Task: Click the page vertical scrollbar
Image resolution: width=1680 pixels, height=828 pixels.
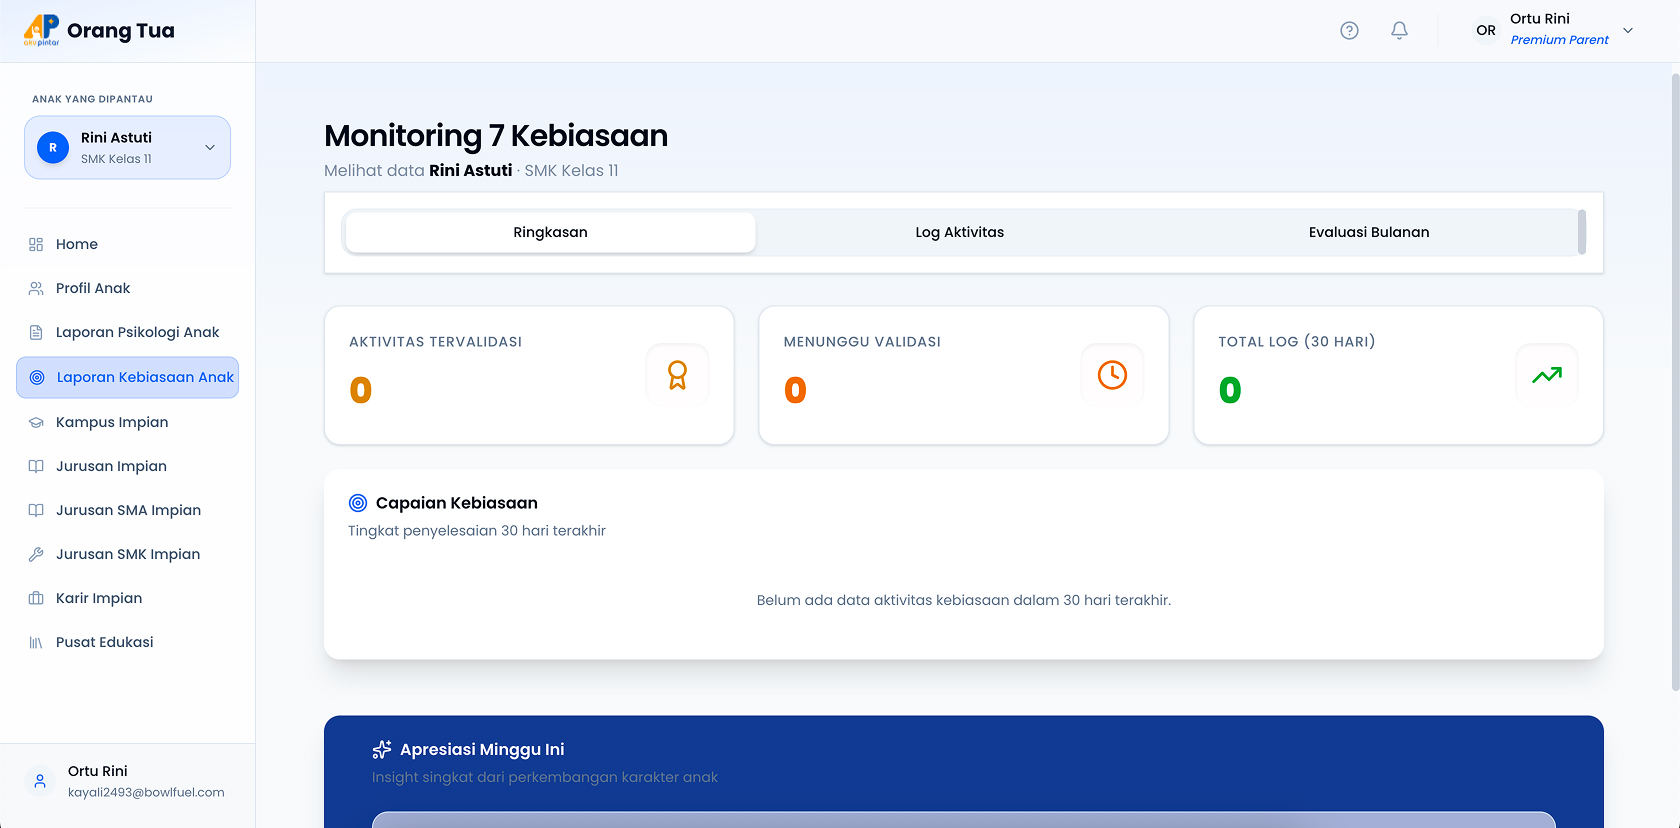Action: 1675,380
